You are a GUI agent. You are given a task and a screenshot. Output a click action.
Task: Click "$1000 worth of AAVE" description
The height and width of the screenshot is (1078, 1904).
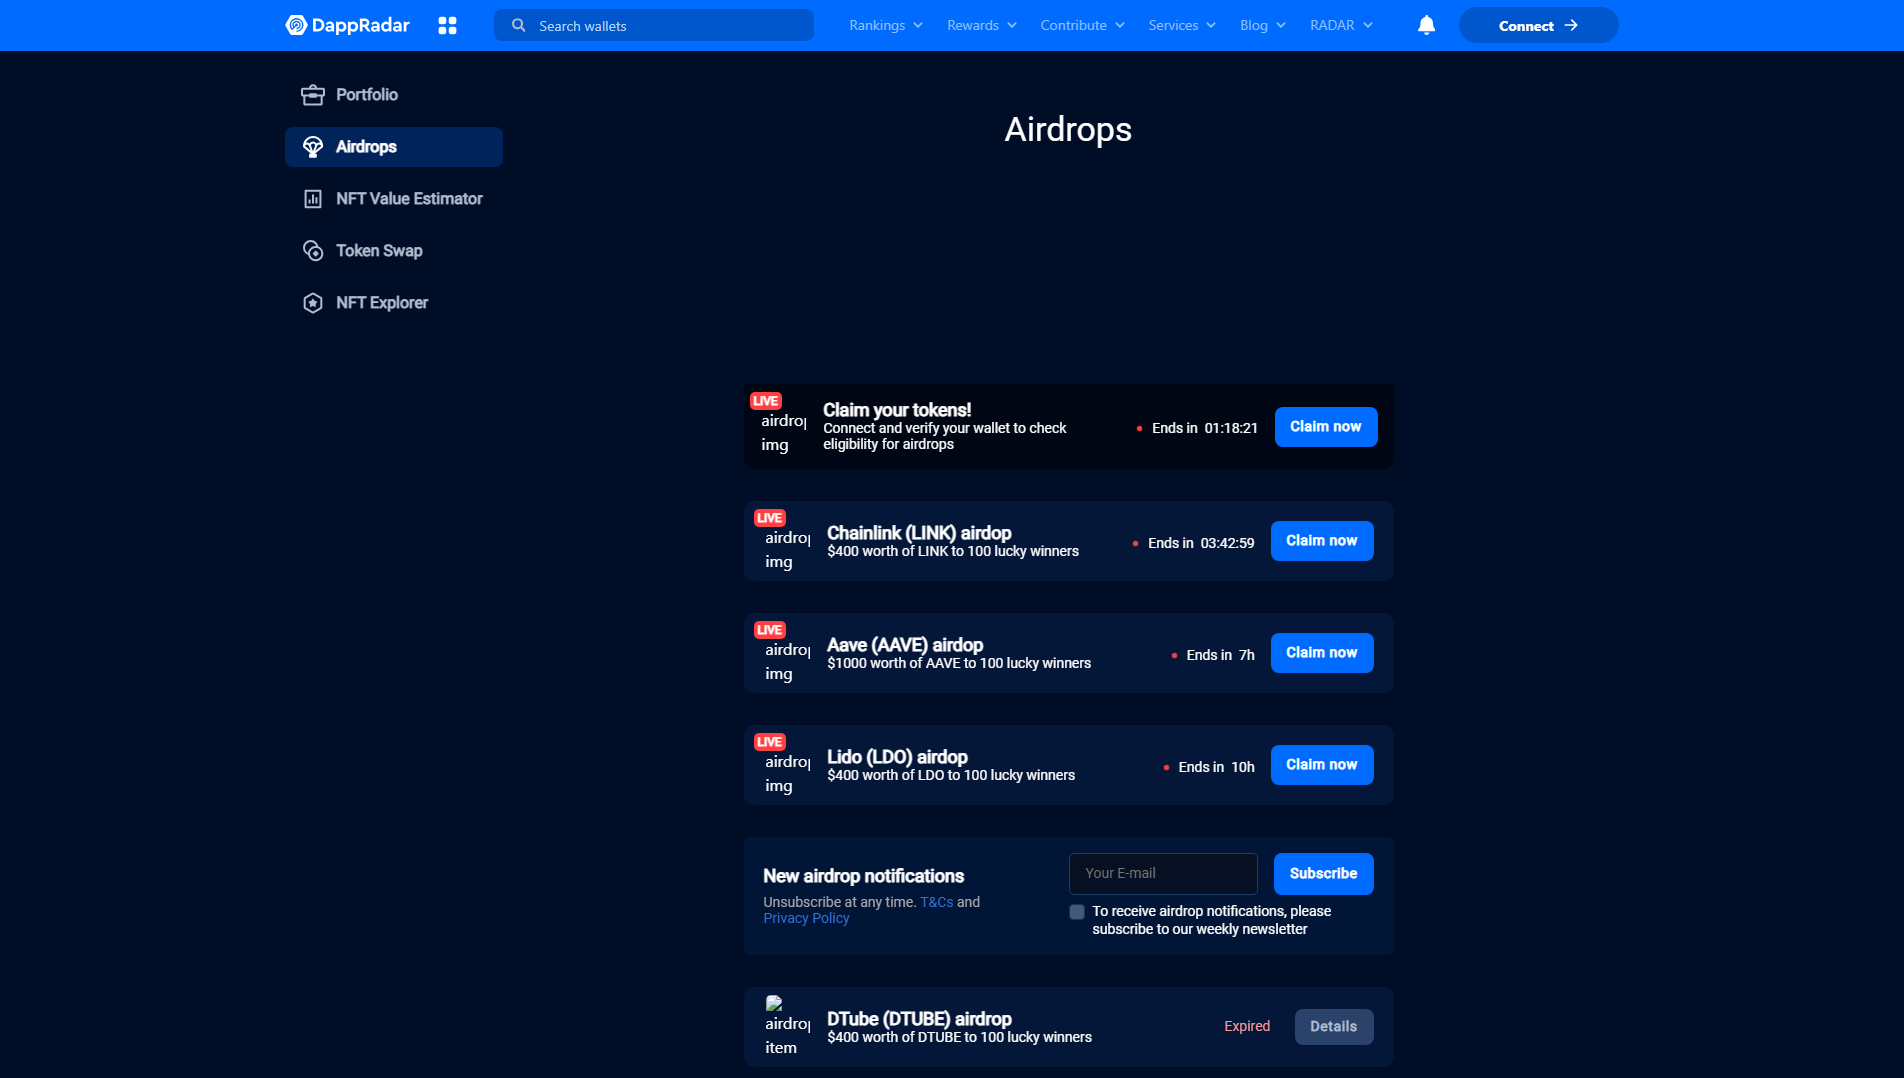[959, 663]
